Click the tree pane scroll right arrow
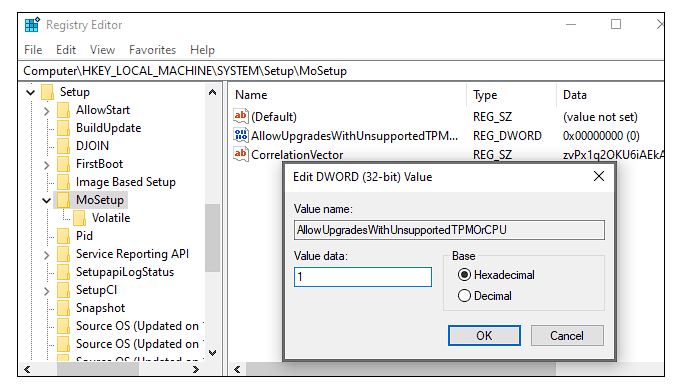The width and height of the screenshot is (685, 388). click(196, 369)
